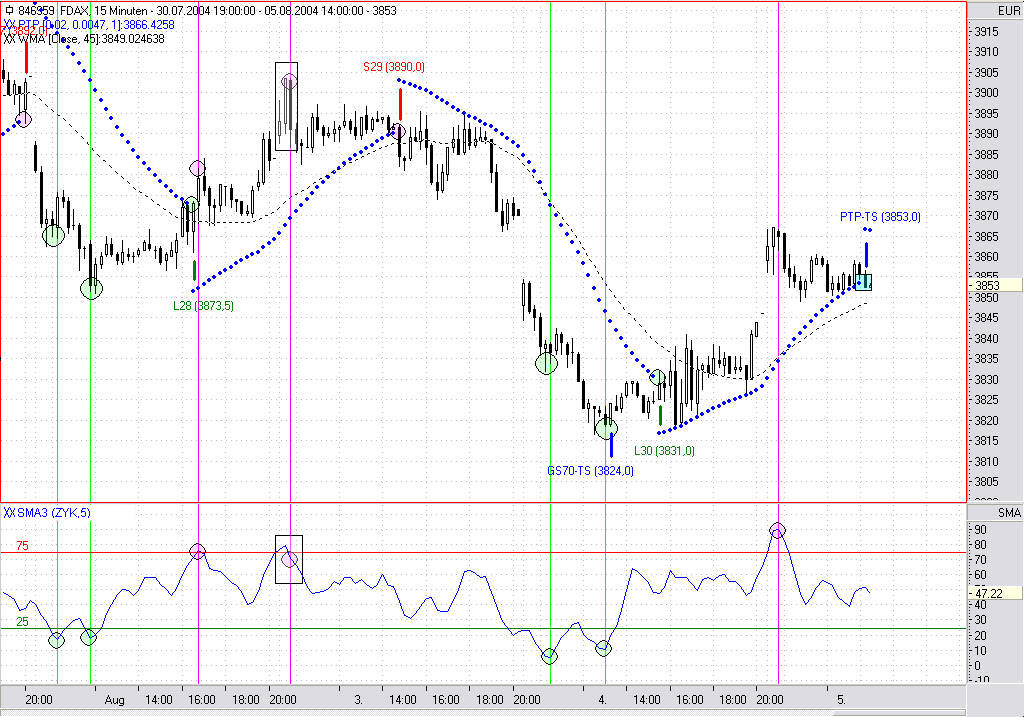Click the blue bar above GS70-TS label

(611, 445)
